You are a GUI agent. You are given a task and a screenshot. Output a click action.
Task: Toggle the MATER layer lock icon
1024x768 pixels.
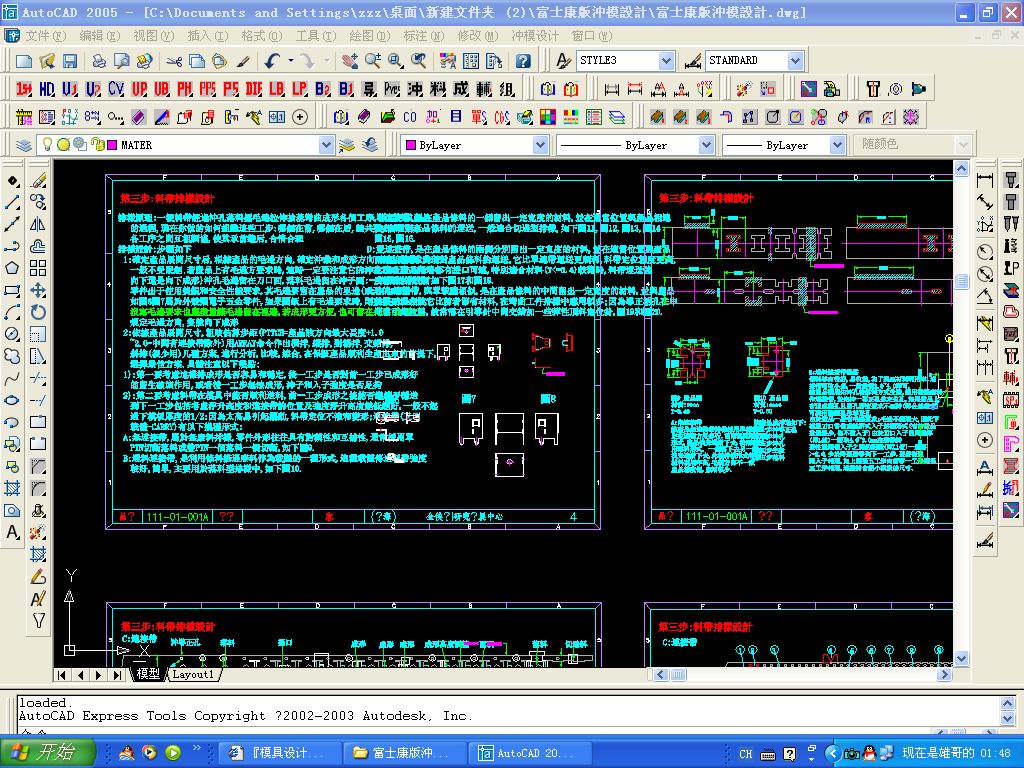tap(97, 145)
